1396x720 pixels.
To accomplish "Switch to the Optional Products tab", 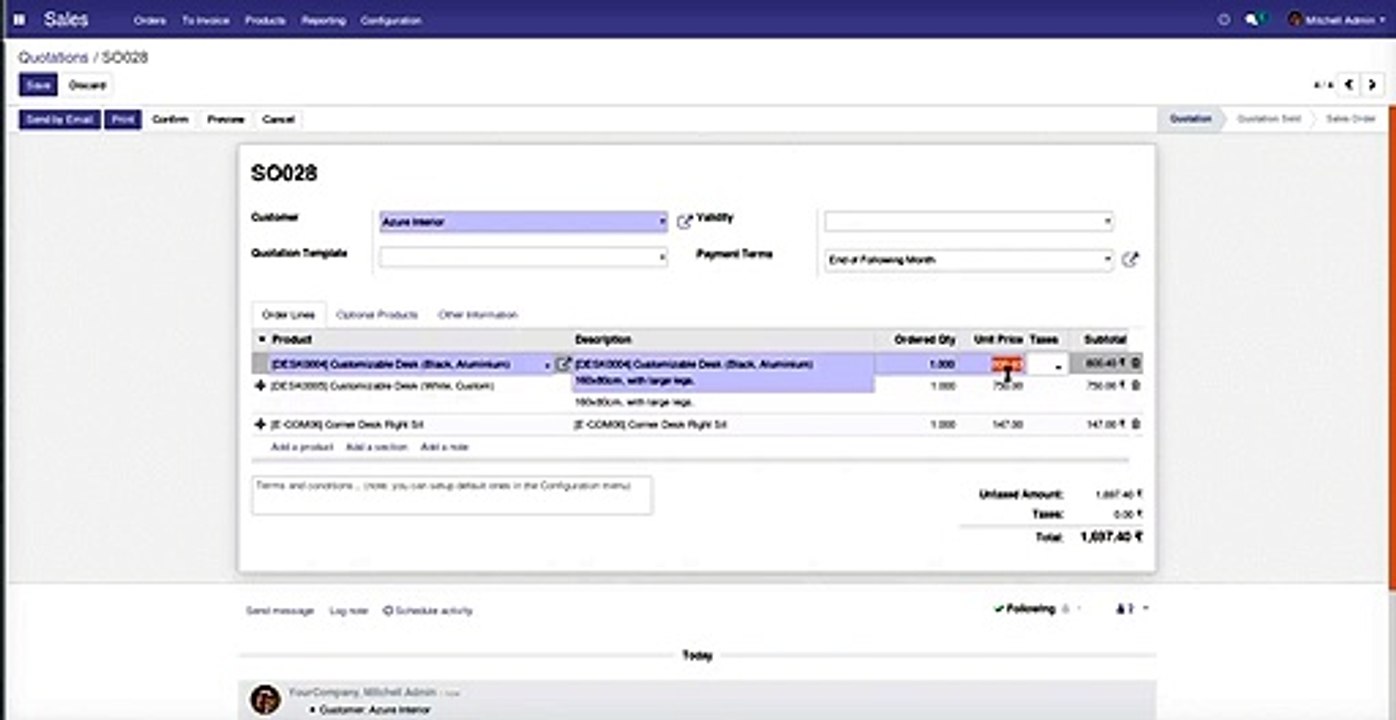I will [377, 314].
